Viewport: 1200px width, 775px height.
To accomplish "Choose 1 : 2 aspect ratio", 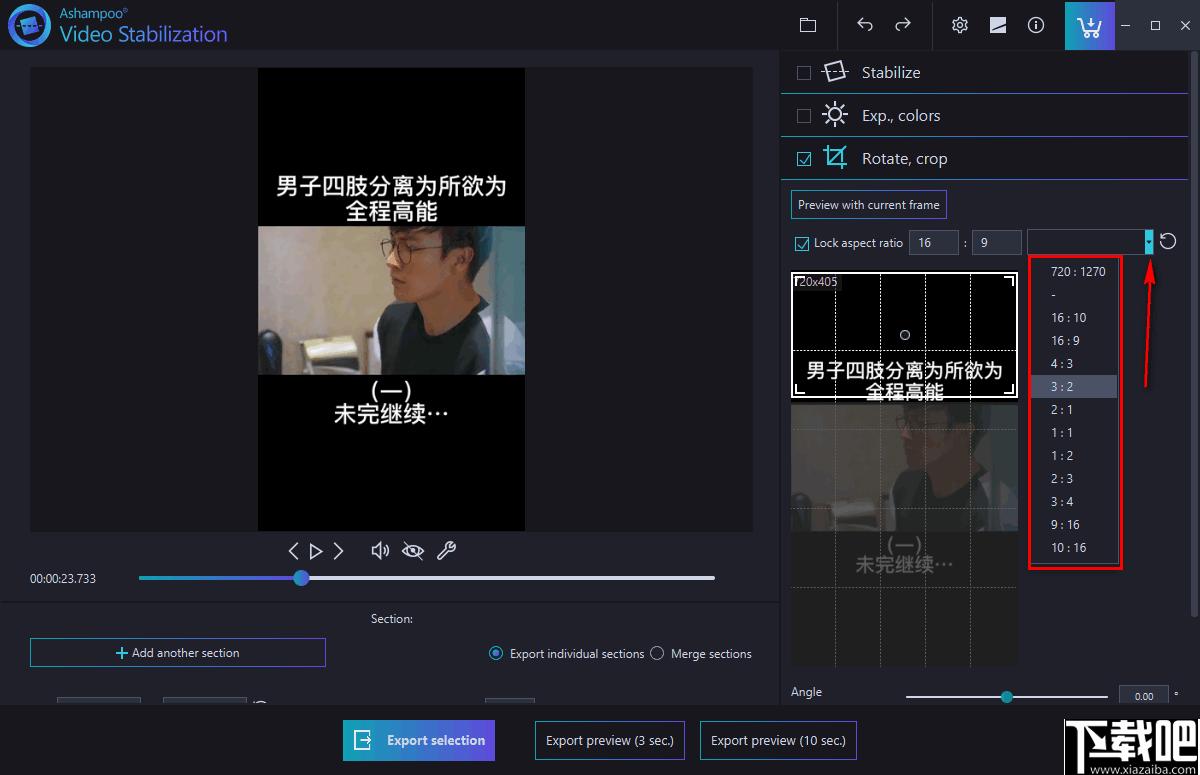I will coord(1074,456).
